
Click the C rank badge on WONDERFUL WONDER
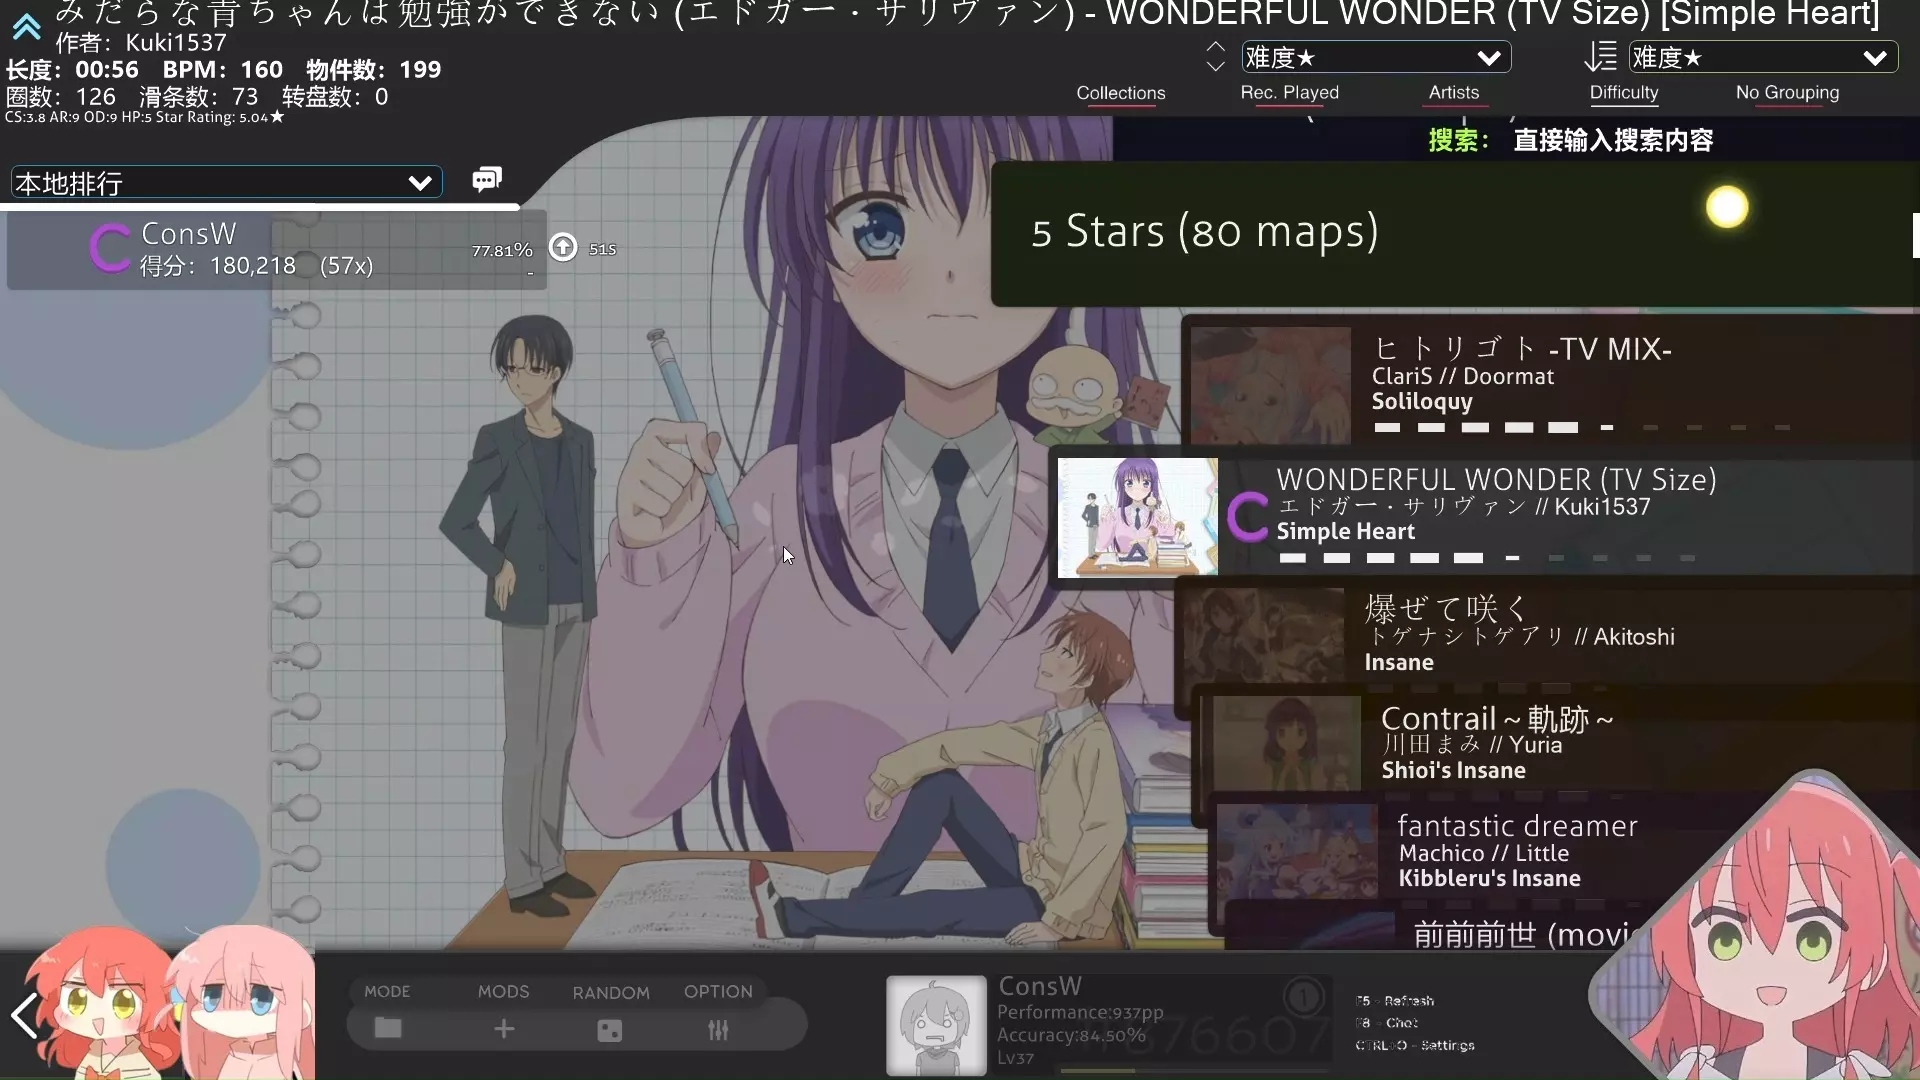(1248, 517)
